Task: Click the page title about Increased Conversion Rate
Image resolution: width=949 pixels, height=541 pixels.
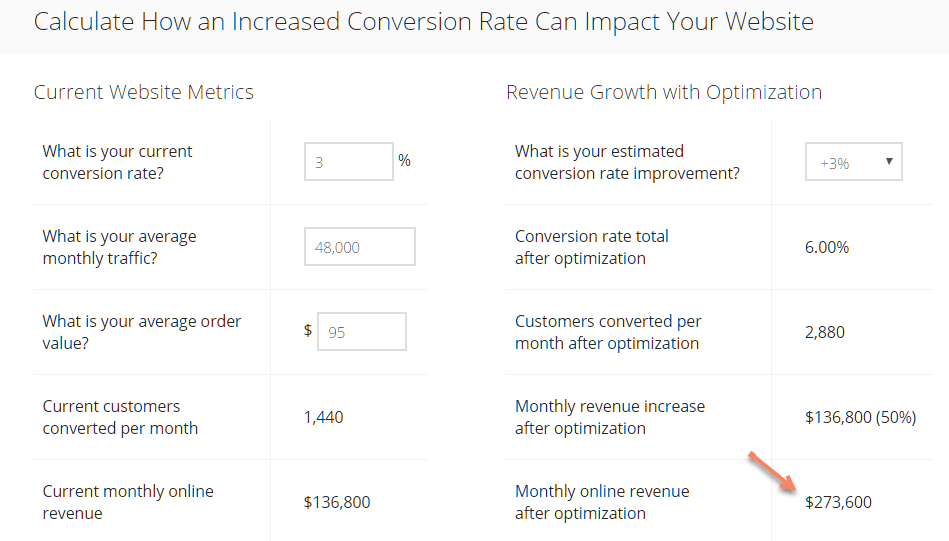Action: click(x=424, y=22)
